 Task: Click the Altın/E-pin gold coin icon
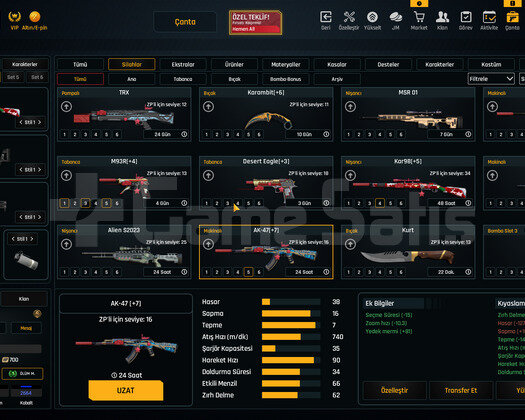point(35,16)
